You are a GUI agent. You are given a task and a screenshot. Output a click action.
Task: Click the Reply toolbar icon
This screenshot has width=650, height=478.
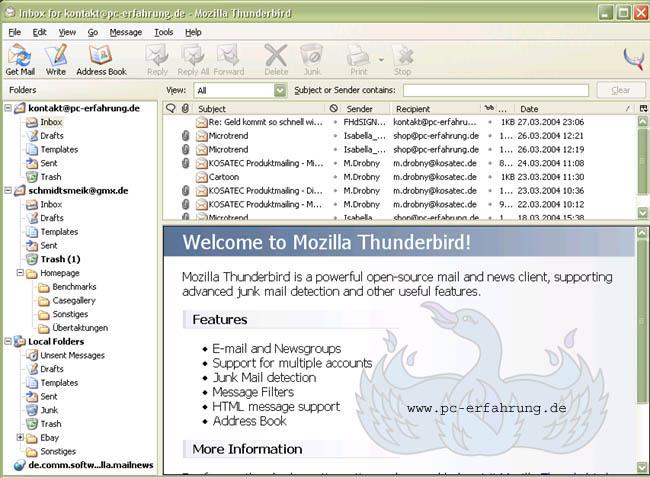point(157,61)
